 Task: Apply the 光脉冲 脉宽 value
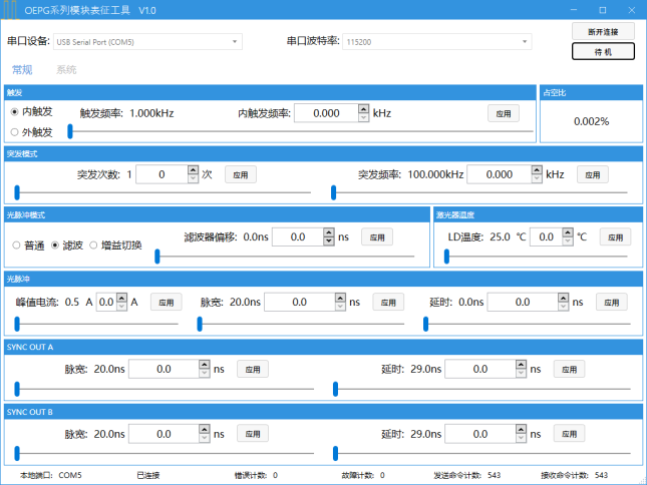(388, 303)
